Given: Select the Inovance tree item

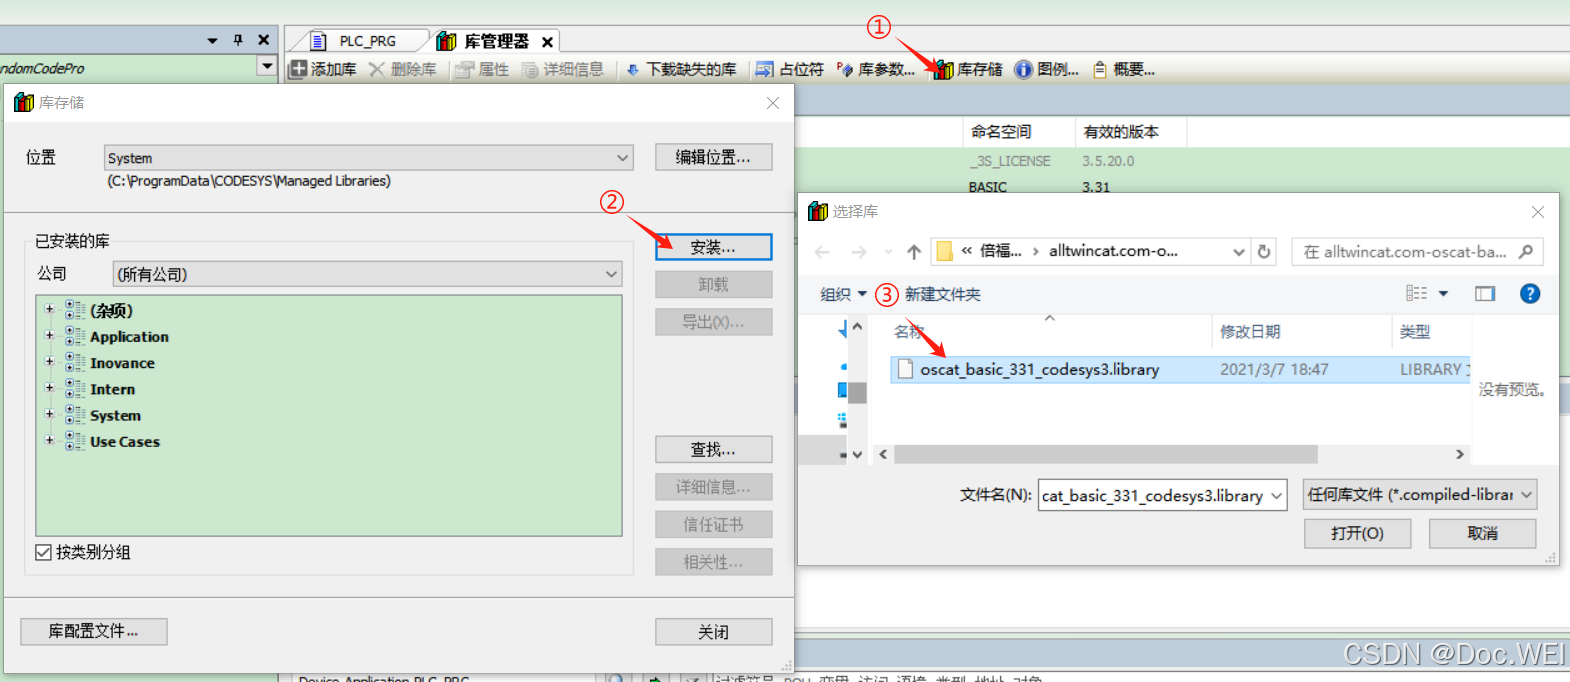Looking at the screenshot, I should 122,363.
